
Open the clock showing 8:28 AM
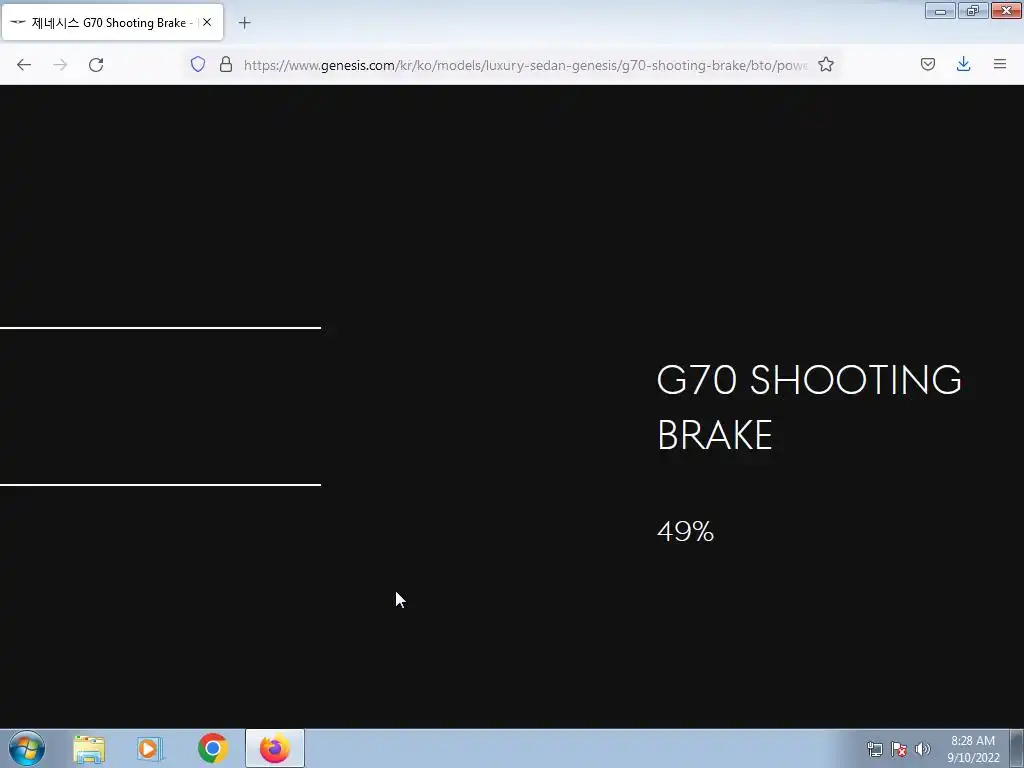973,749
